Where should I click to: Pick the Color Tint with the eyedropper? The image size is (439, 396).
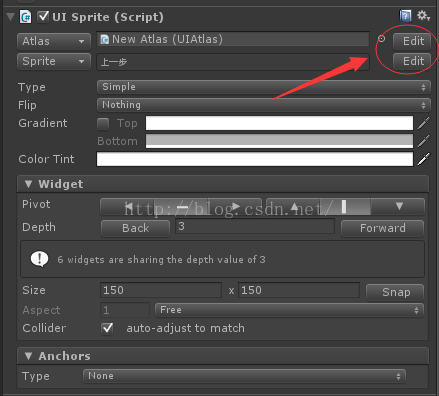pyautogui.click(x=423, y=159)
